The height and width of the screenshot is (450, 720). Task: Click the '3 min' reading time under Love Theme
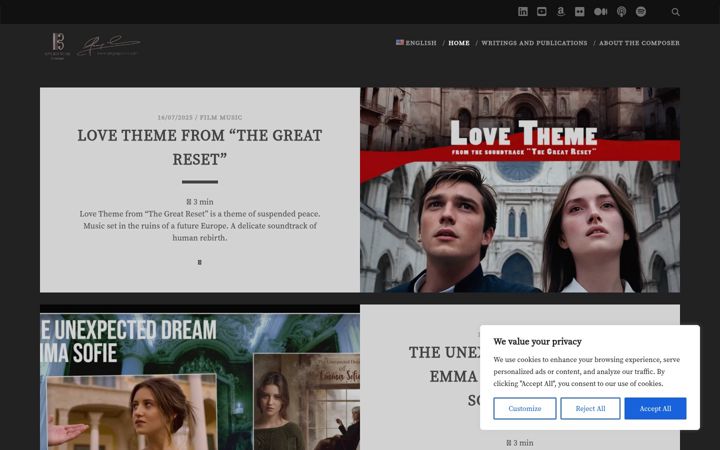pyautogui.click(x=200, y=202)
